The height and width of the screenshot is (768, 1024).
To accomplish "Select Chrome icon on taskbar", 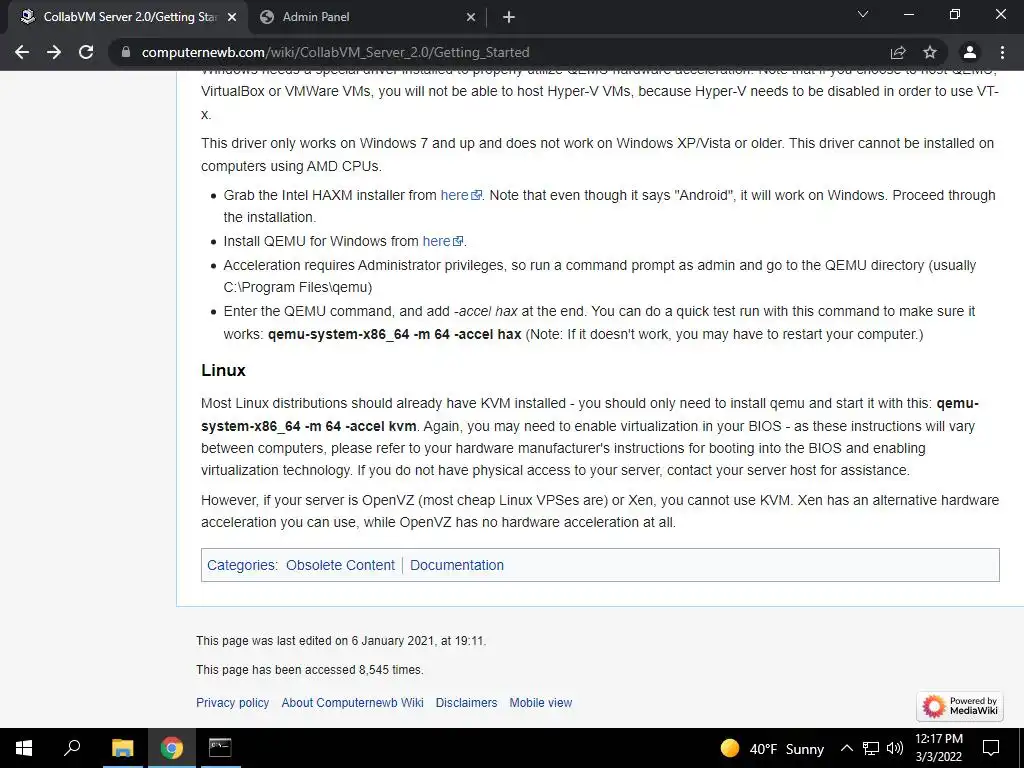I will [x=171, y=748].
